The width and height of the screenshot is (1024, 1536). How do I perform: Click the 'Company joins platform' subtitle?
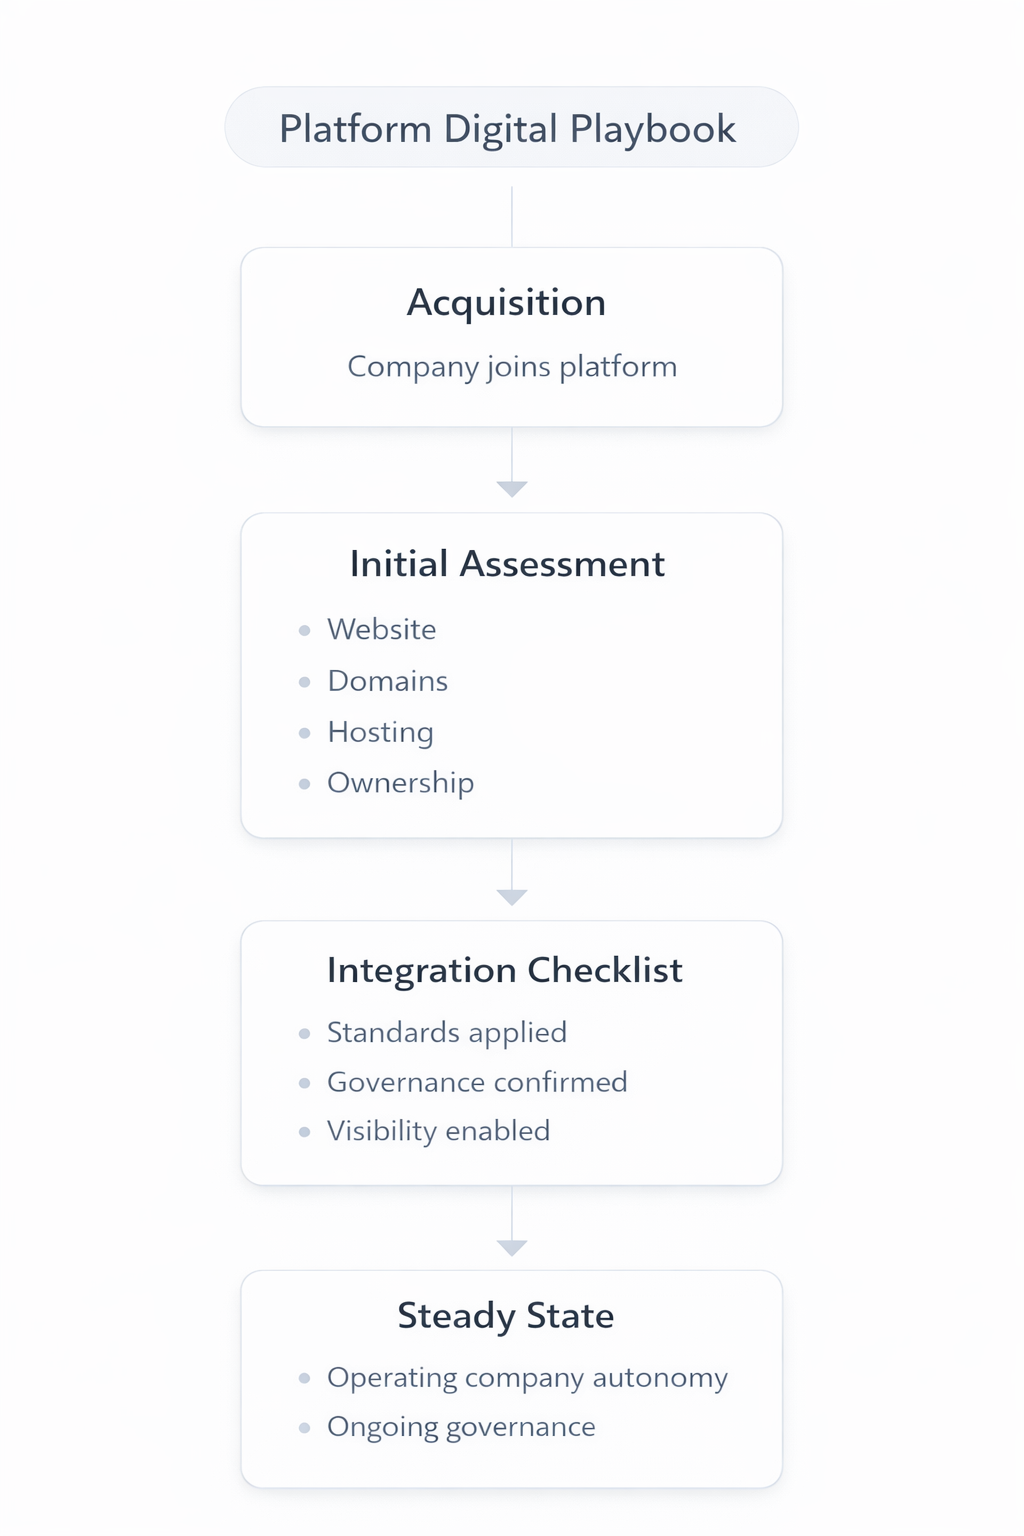click(x=512, y=366)
